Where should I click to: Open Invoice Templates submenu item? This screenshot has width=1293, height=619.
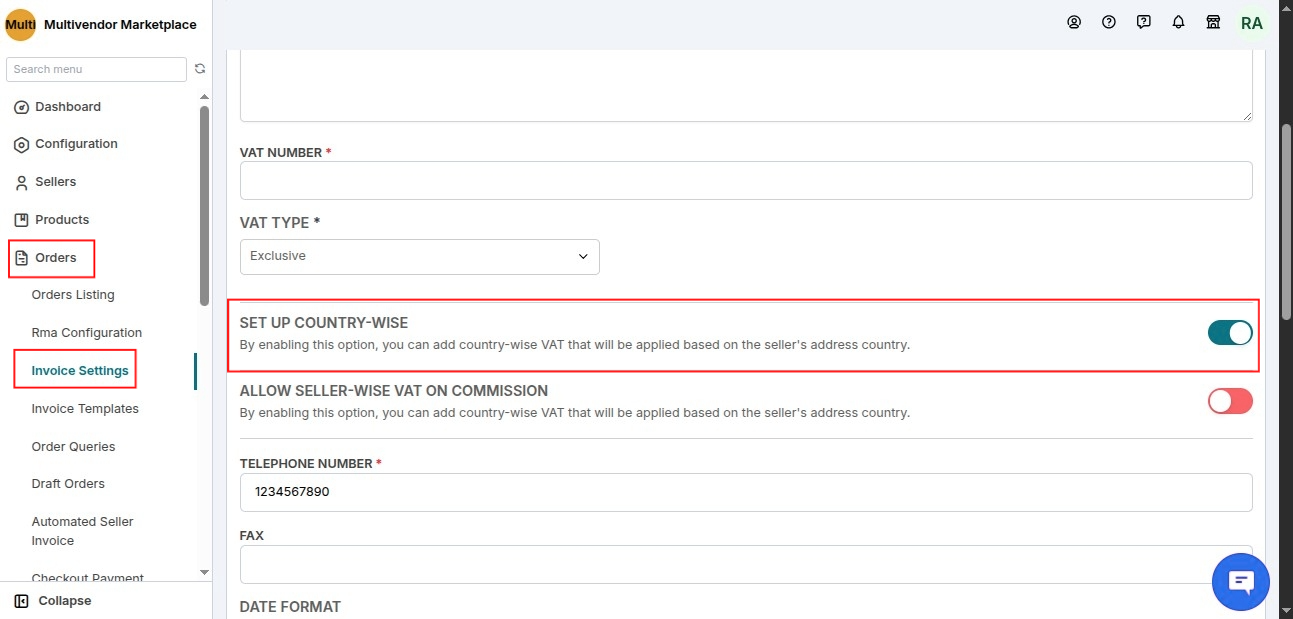coord(85,409)
